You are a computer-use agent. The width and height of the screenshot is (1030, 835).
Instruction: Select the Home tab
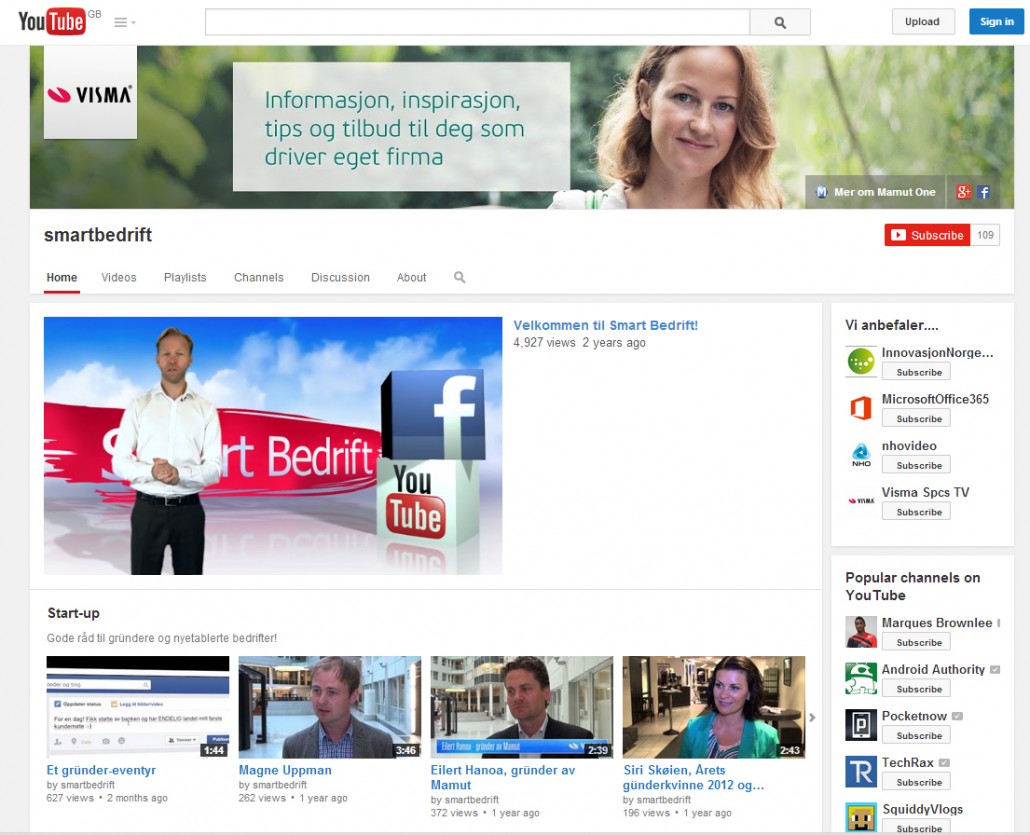click(62, 277)
